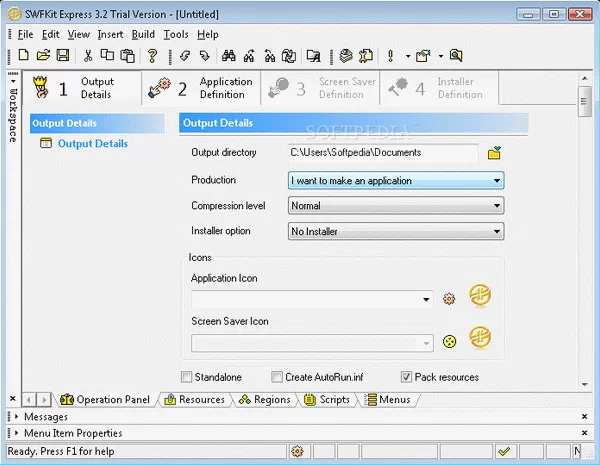Click the gear icon in status bar
This screenshot has width=600, height=465.
click(x=297, y=452)
